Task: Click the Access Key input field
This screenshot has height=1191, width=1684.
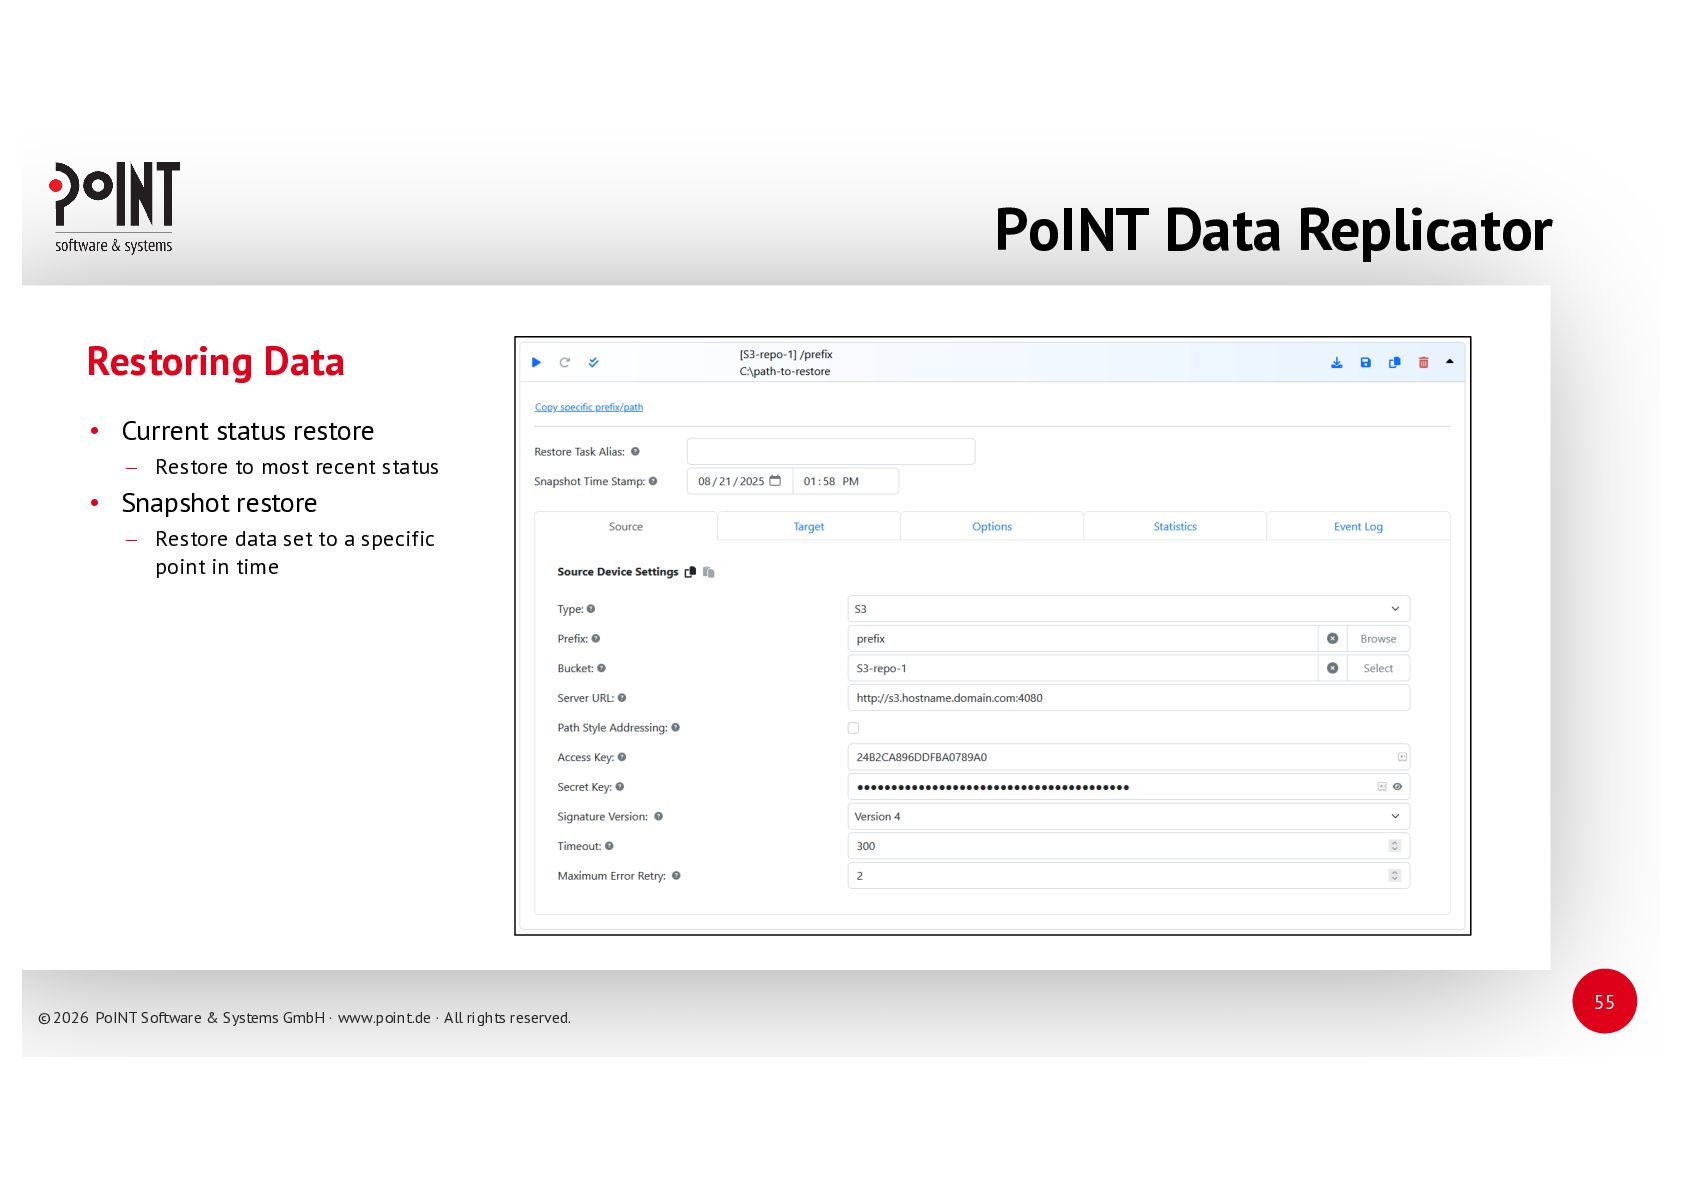Action: (x=1129, y=757)
